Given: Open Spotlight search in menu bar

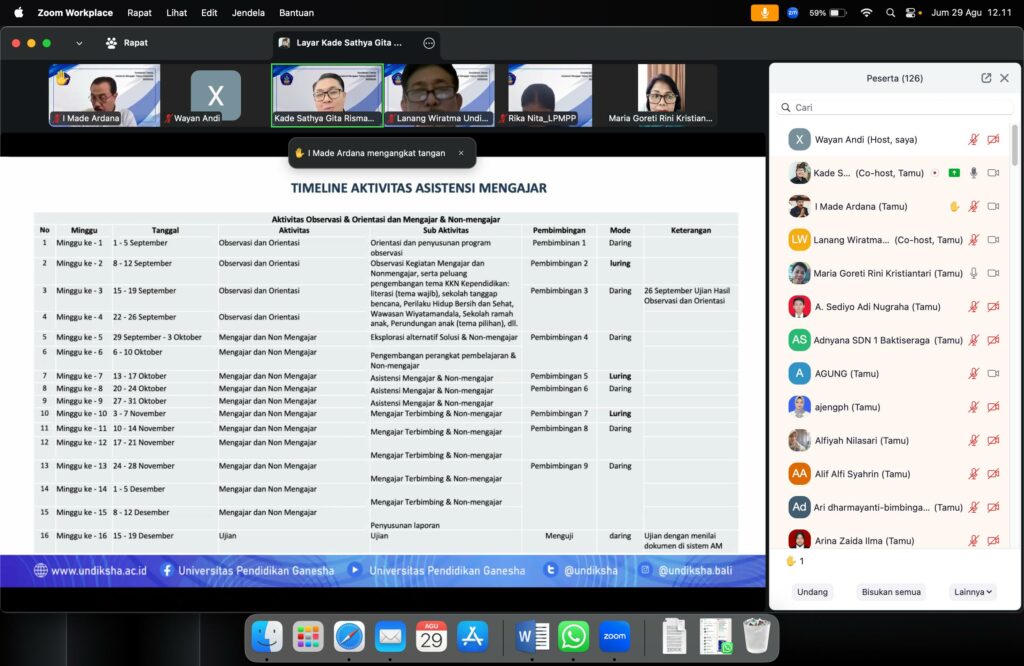Looking at the screenshot, I should (890, 12).
